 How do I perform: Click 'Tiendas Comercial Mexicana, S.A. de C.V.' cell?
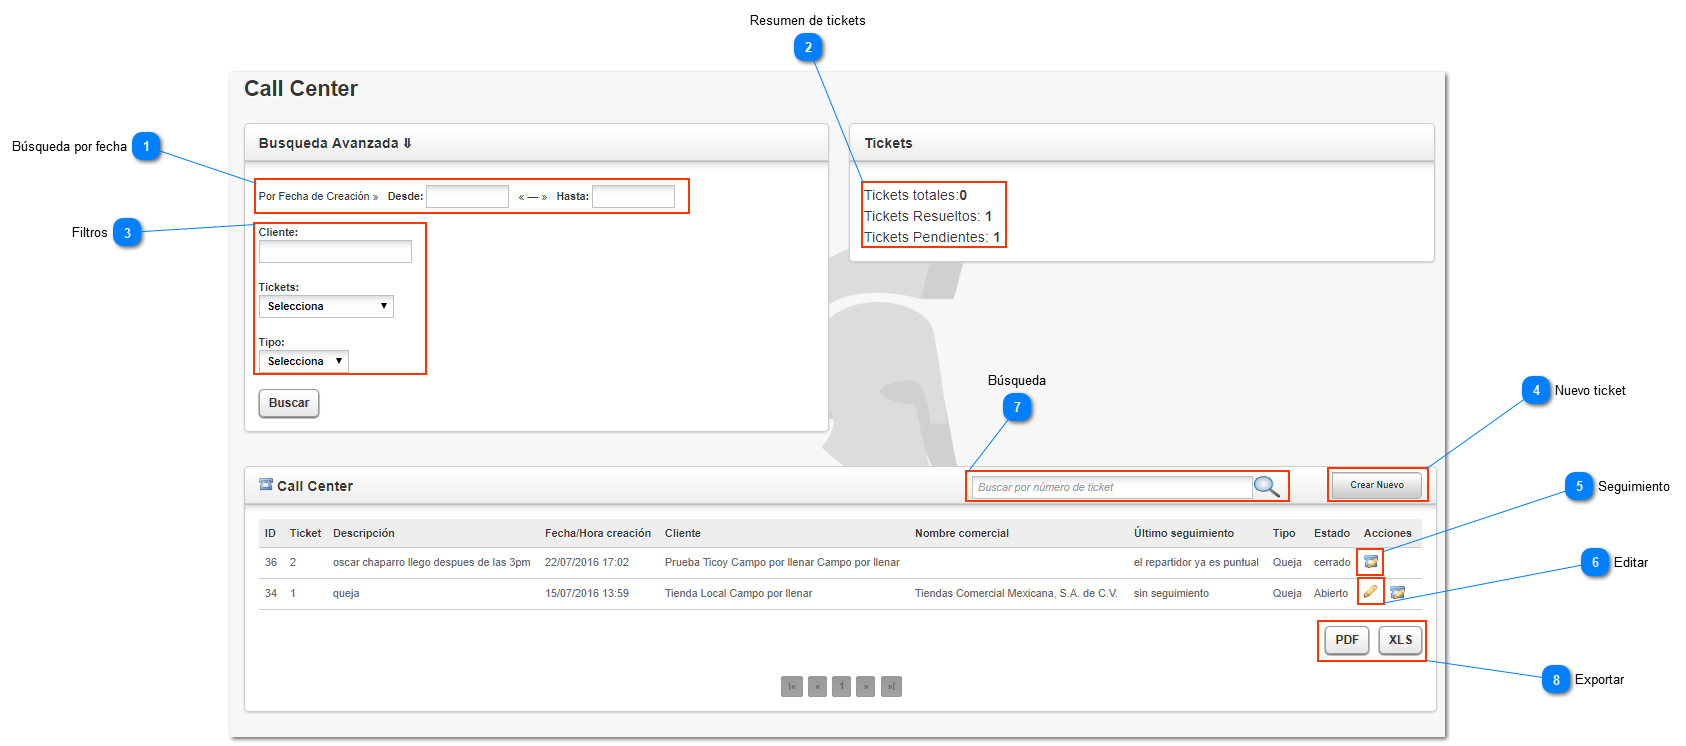[1016, 593]
